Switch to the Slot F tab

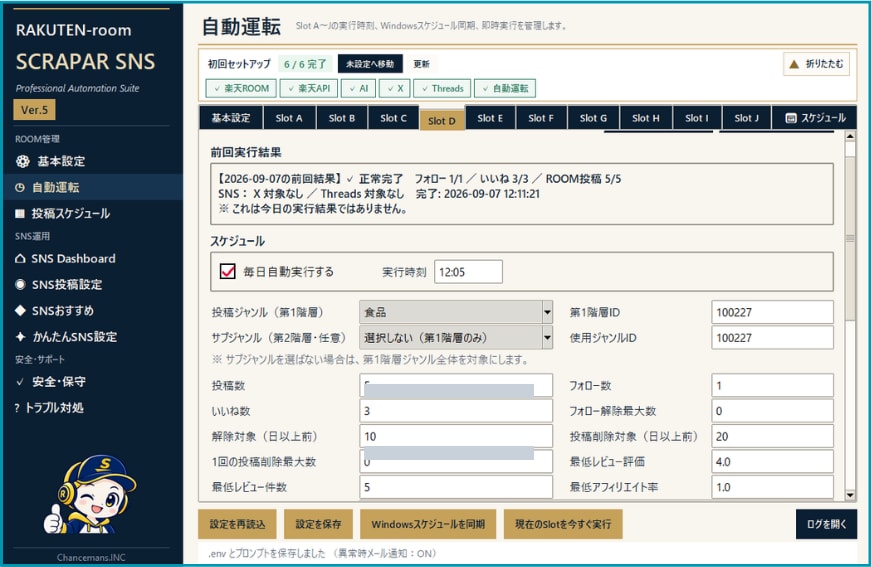(x=541, y=118)
